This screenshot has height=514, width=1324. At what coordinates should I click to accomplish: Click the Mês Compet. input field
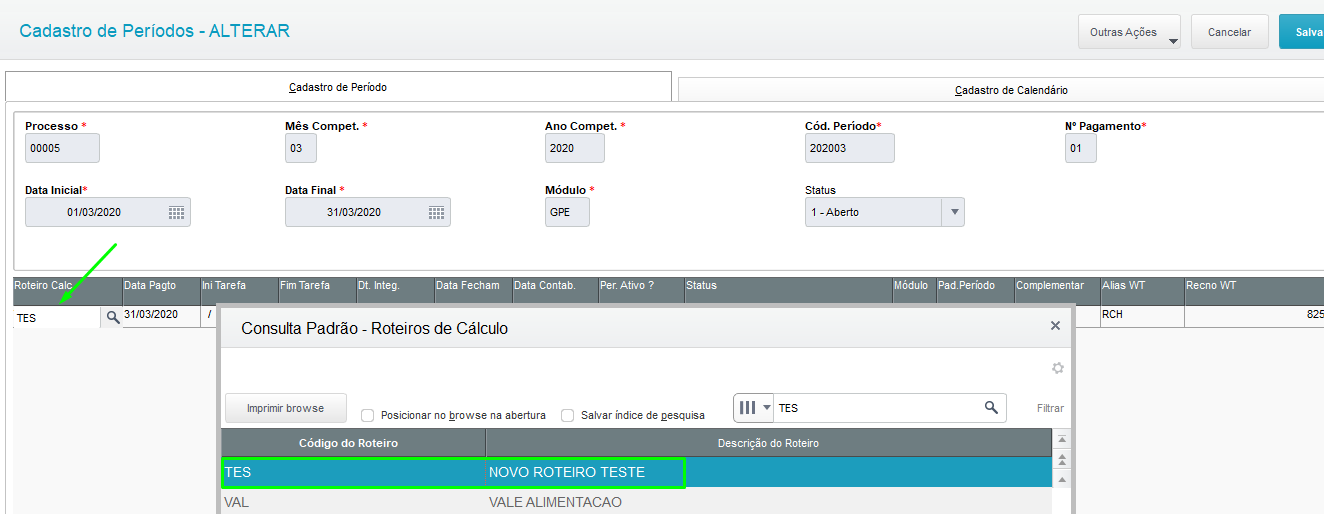pyautogui.click(x=301, y=148)
